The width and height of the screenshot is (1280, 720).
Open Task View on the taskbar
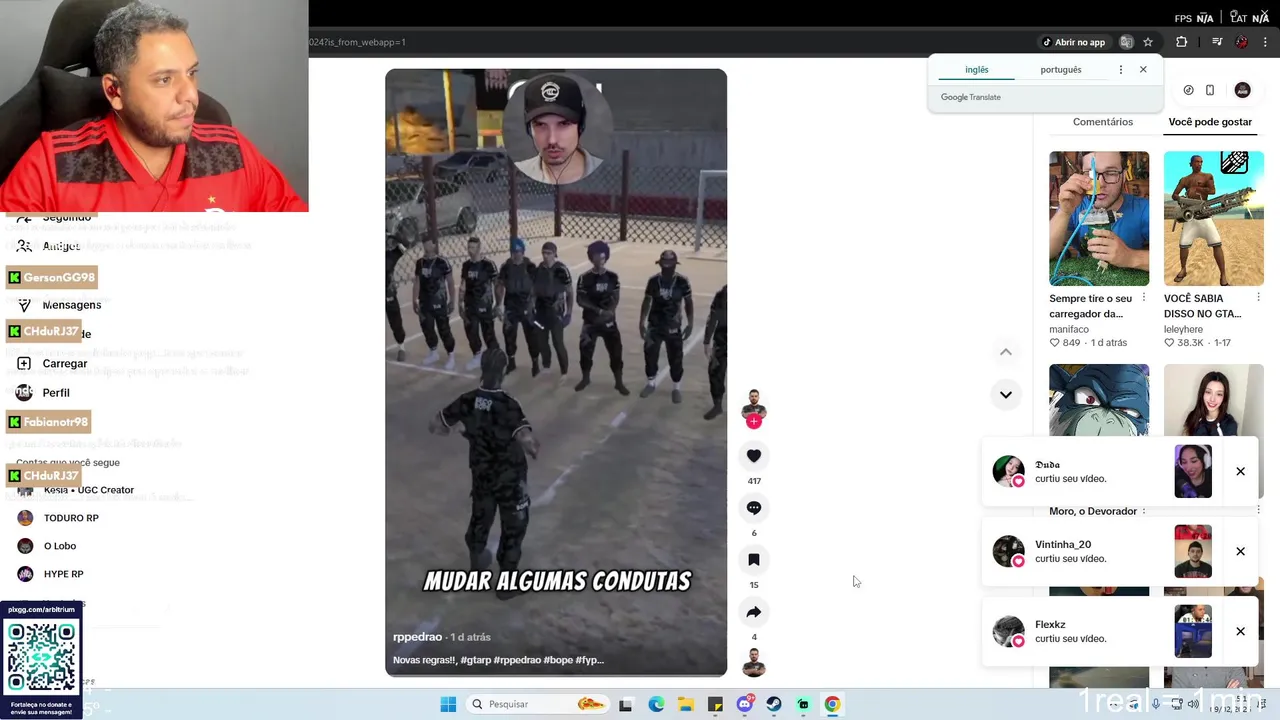pos(626,704)
